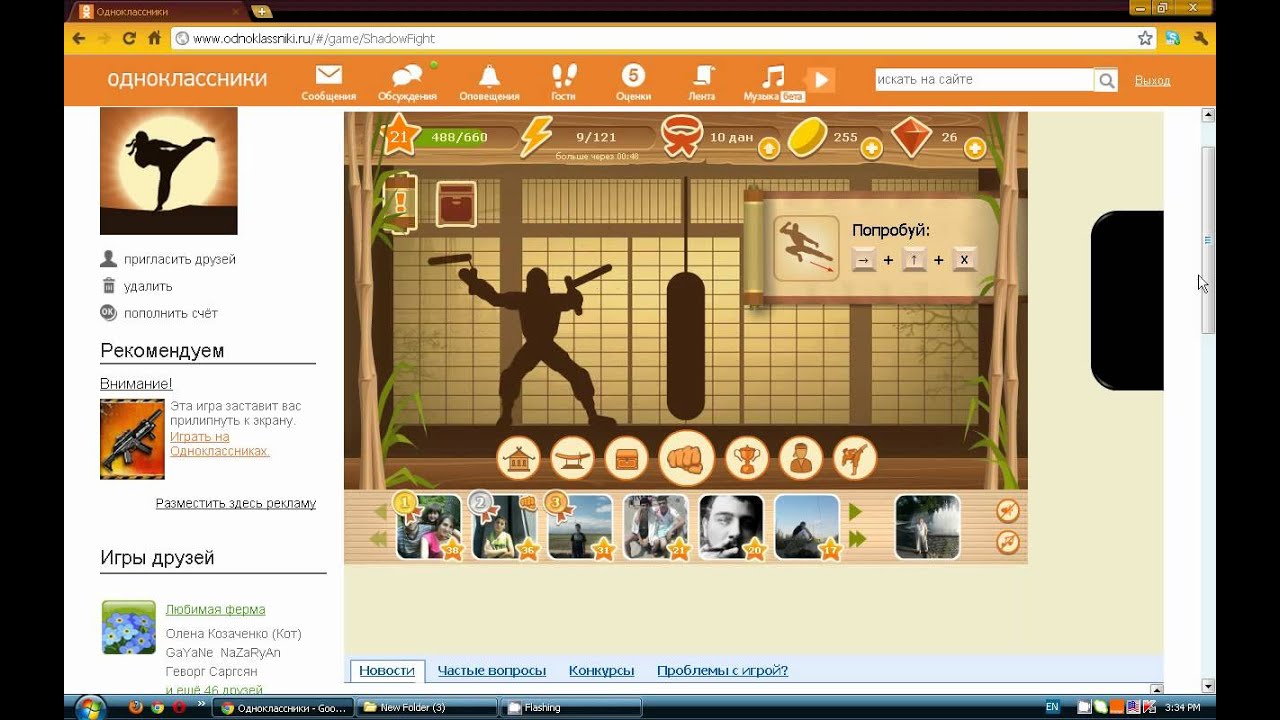The image size is (1280, 720).
Task: Click the удалить link
Action: click(148, 286)
